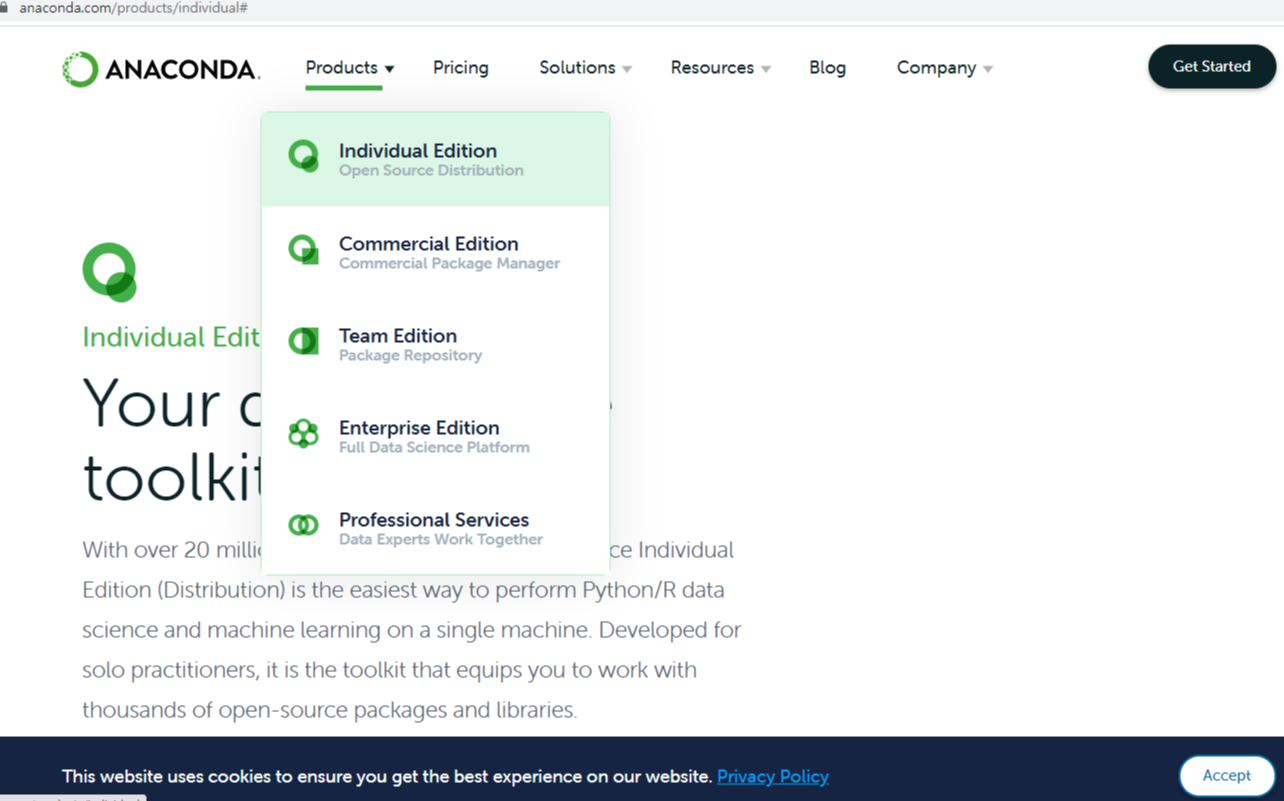Open the Blog page
This screenshot has width=1284, height=801.
(x=827, y=68)
